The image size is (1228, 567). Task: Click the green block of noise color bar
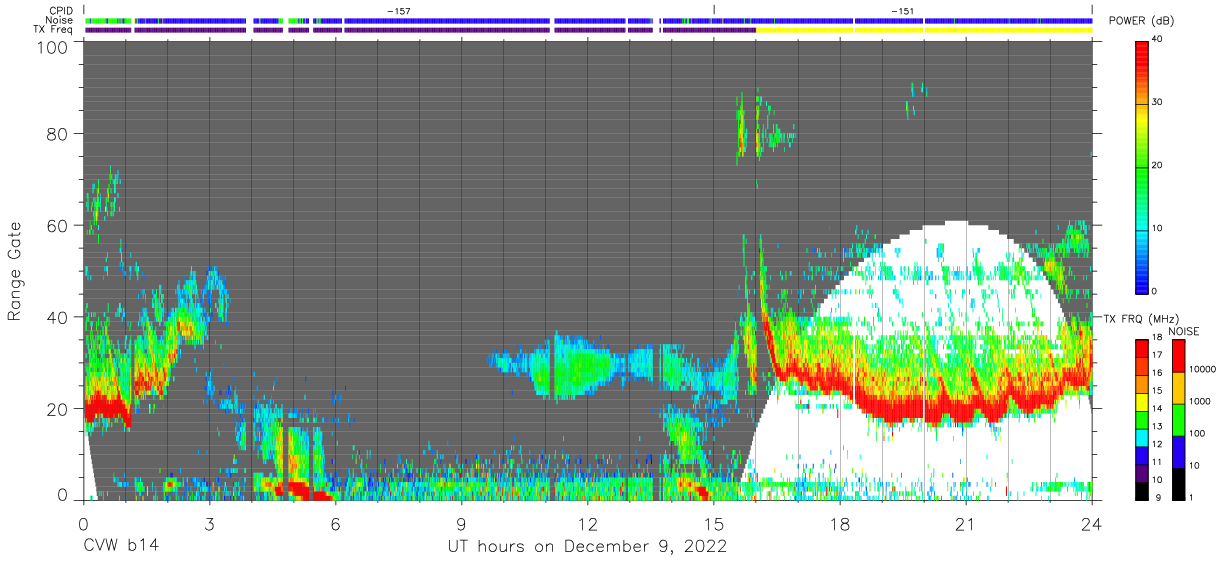(1180, 420)
